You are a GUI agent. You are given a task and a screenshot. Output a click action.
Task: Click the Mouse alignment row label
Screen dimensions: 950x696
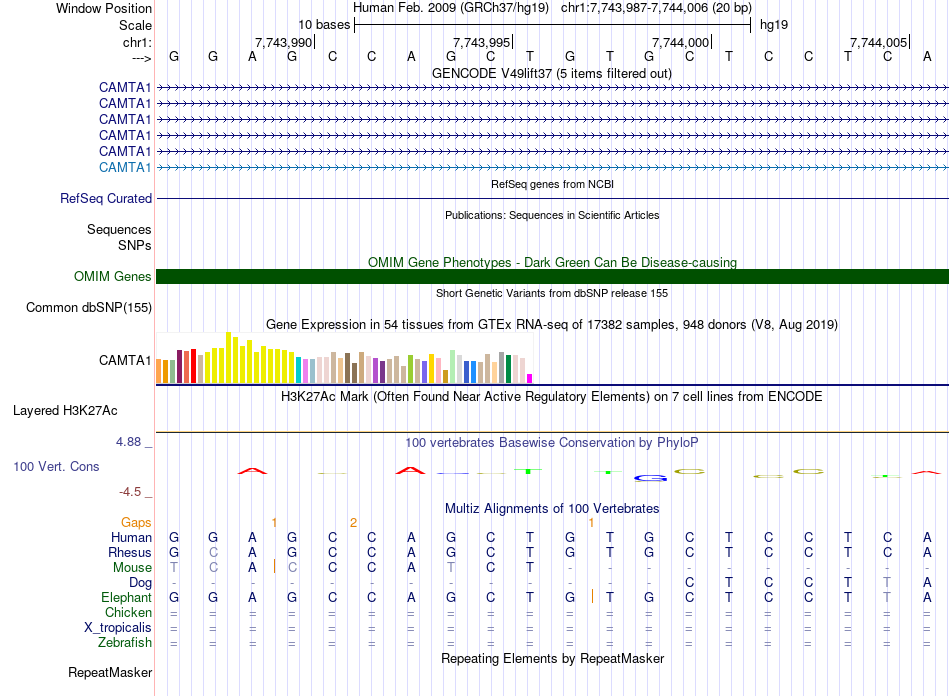(132, 568)
